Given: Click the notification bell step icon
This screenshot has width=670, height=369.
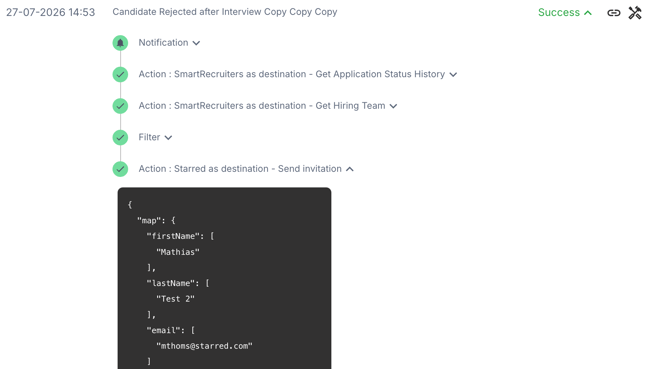Looking at the screenshot, I should point(120,43).
